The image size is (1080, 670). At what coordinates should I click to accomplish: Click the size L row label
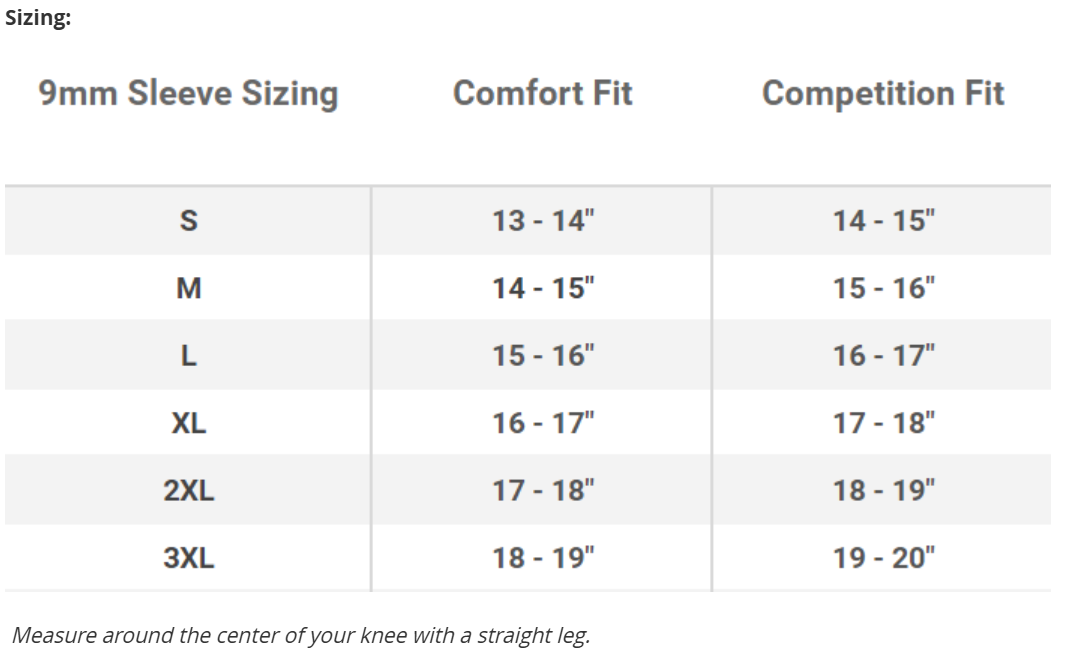188,356
